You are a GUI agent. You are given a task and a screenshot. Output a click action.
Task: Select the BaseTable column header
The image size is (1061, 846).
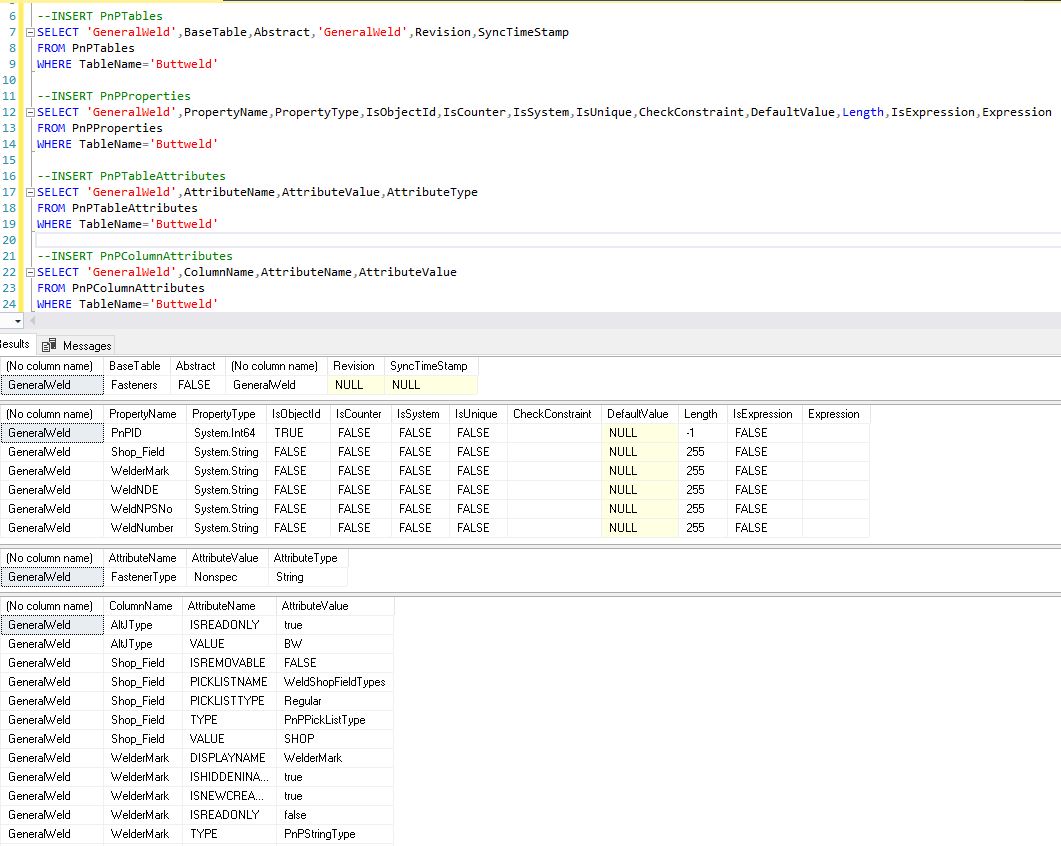pos(134,366)
